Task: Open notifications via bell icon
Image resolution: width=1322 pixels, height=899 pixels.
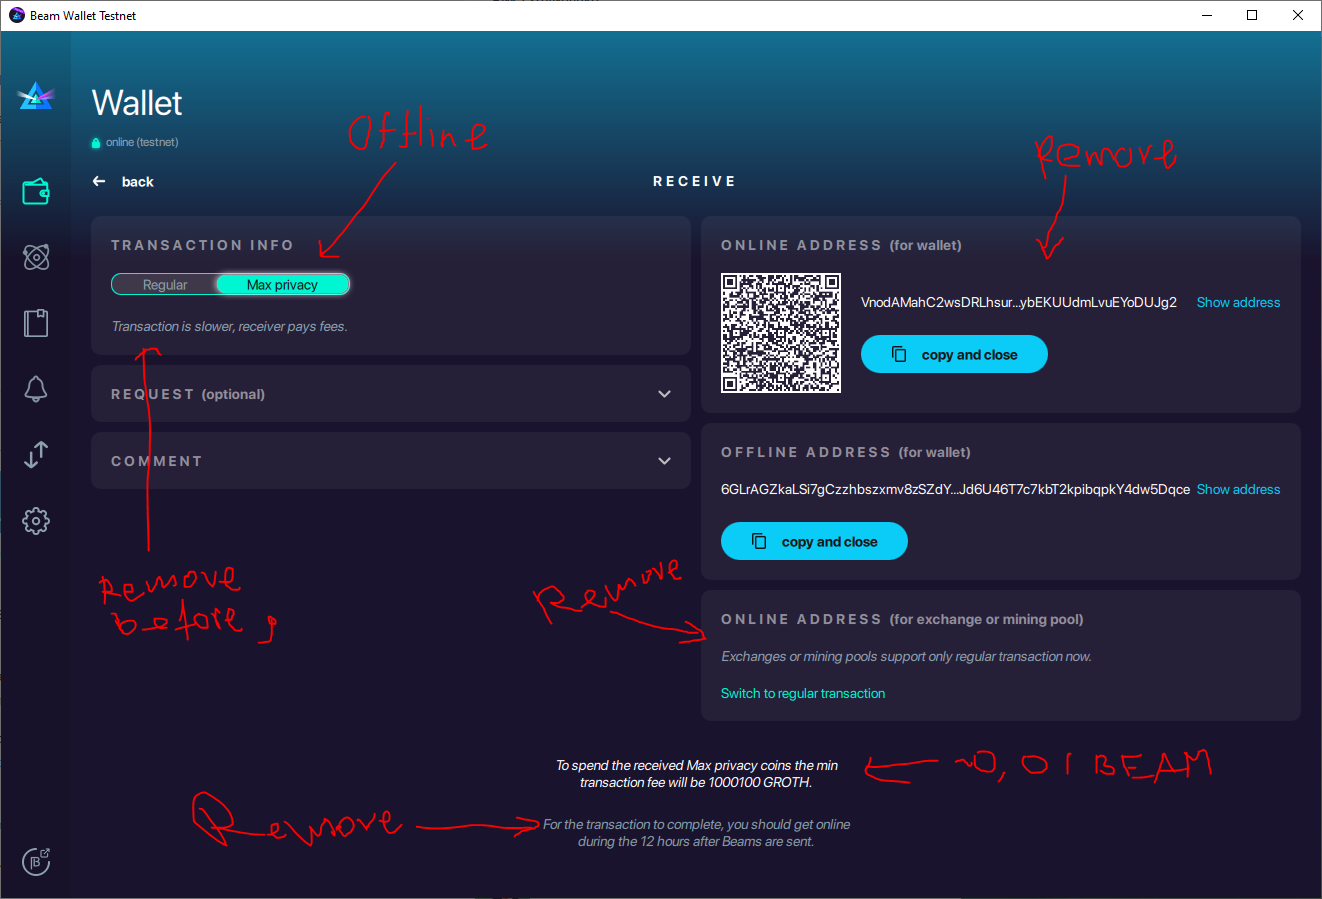Action: coord(36,389)
